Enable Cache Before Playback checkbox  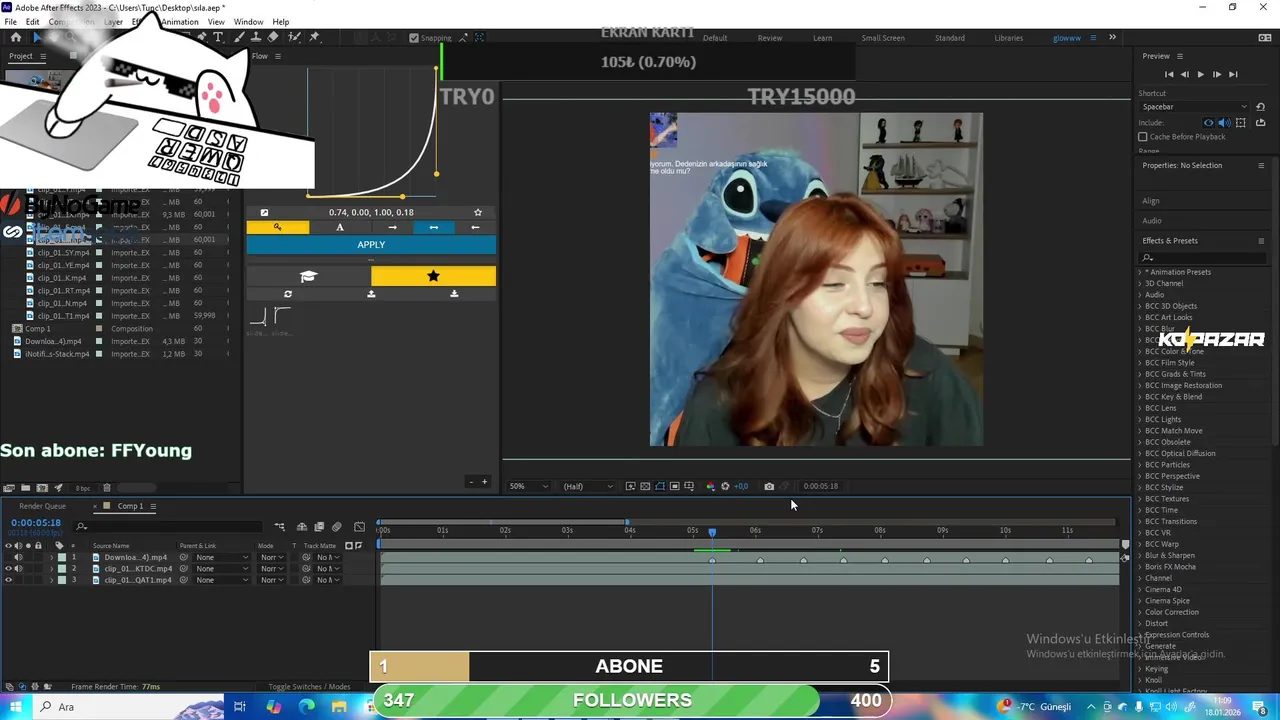pyautogui.click(x=1142, y=136)
